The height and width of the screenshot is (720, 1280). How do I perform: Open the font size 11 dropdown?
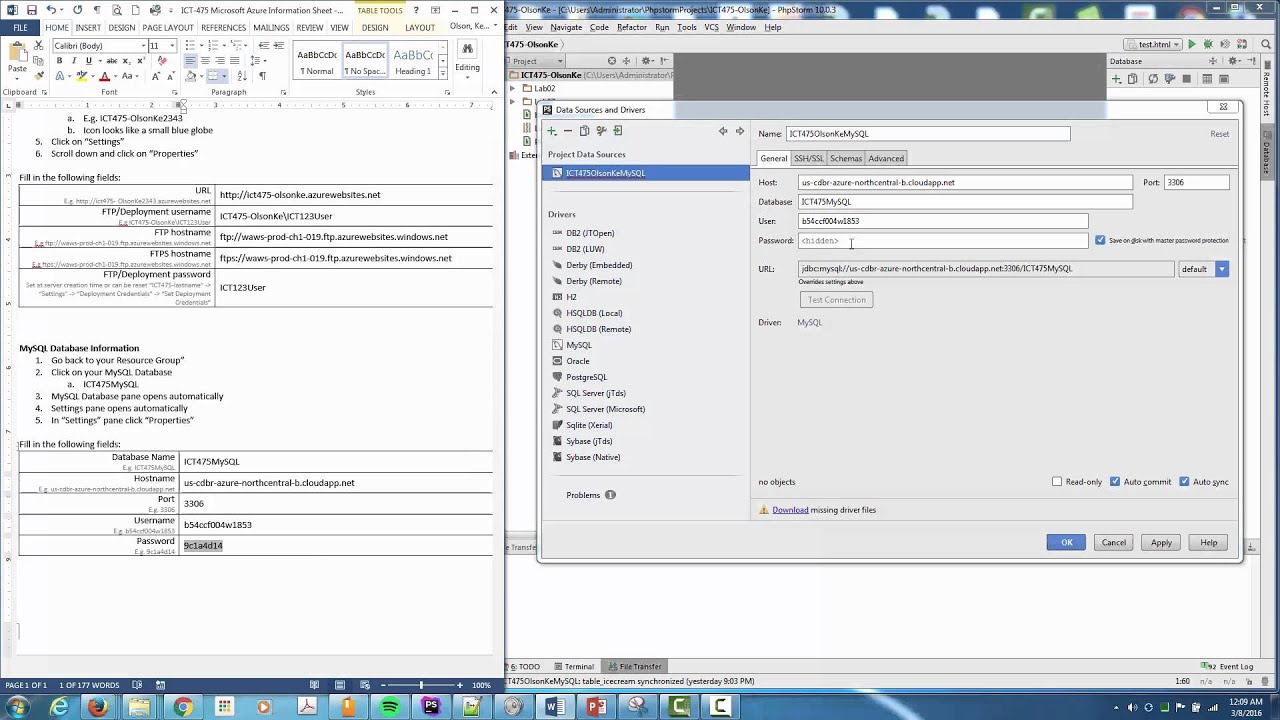point(172,46)
